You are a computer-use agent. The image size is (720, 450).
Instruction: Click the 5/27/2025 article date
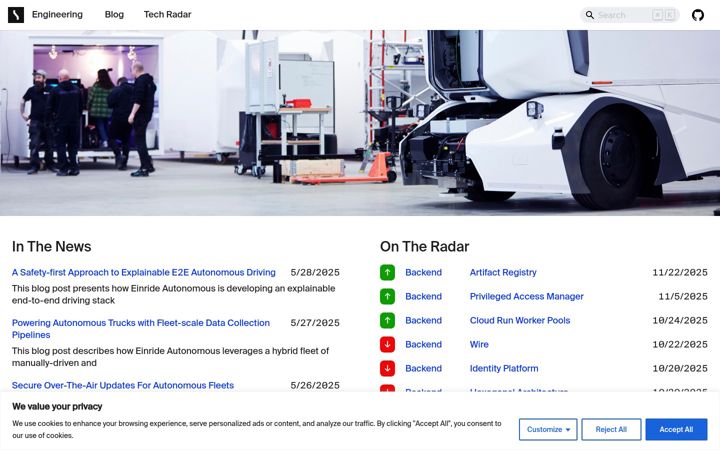point(315,323)
